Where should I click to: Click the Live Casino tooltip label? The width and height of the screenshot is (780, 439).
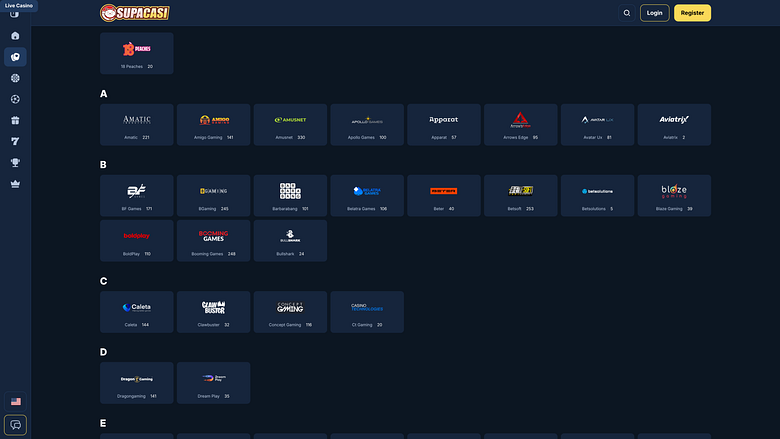pos(19,5)
